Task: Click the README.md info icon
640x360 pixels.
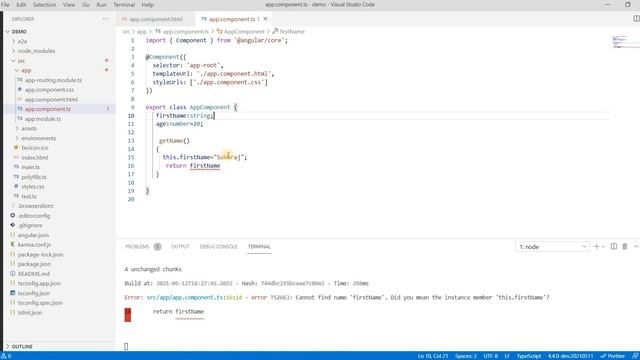Action: pyautogui.click(x=13, y=273)
